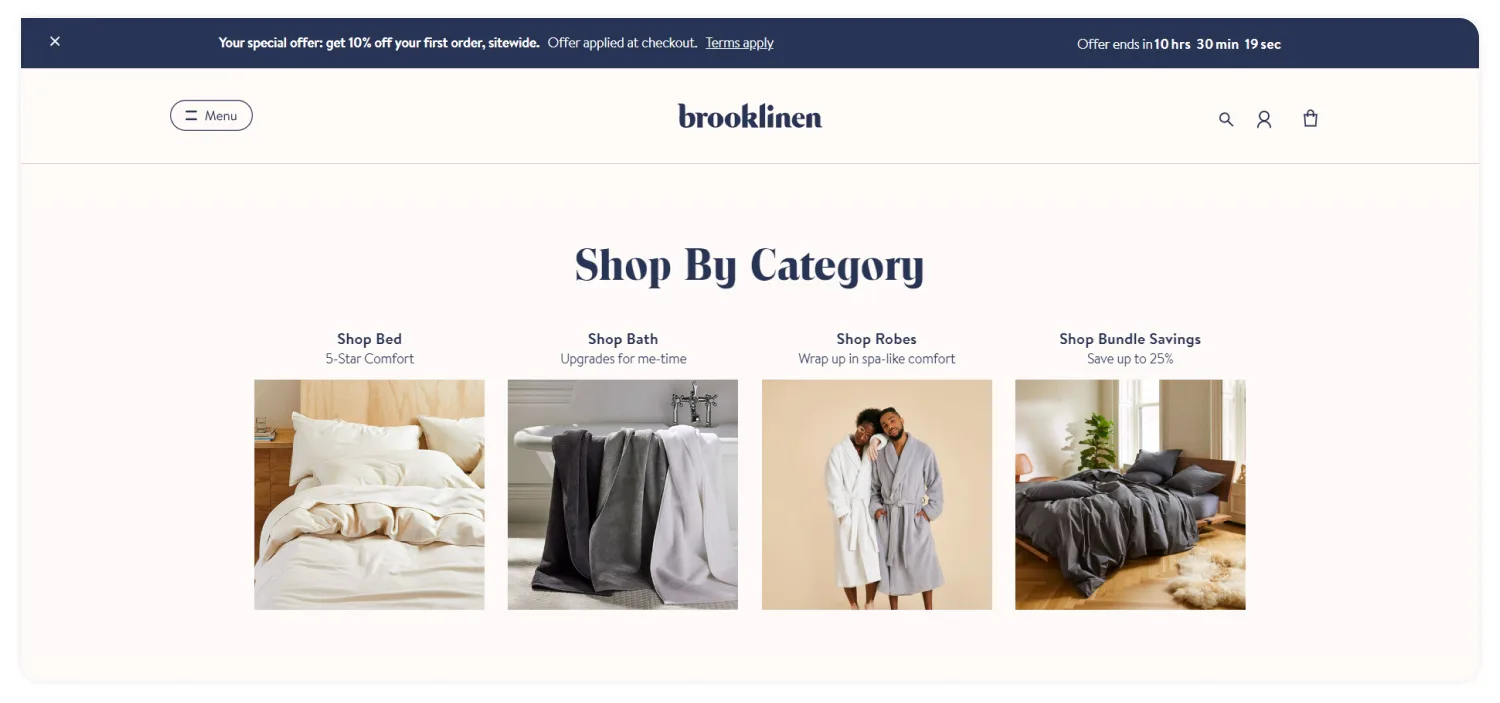Click the Shop Bath heading
The image size is (1500, 703).
coord(623,339)
